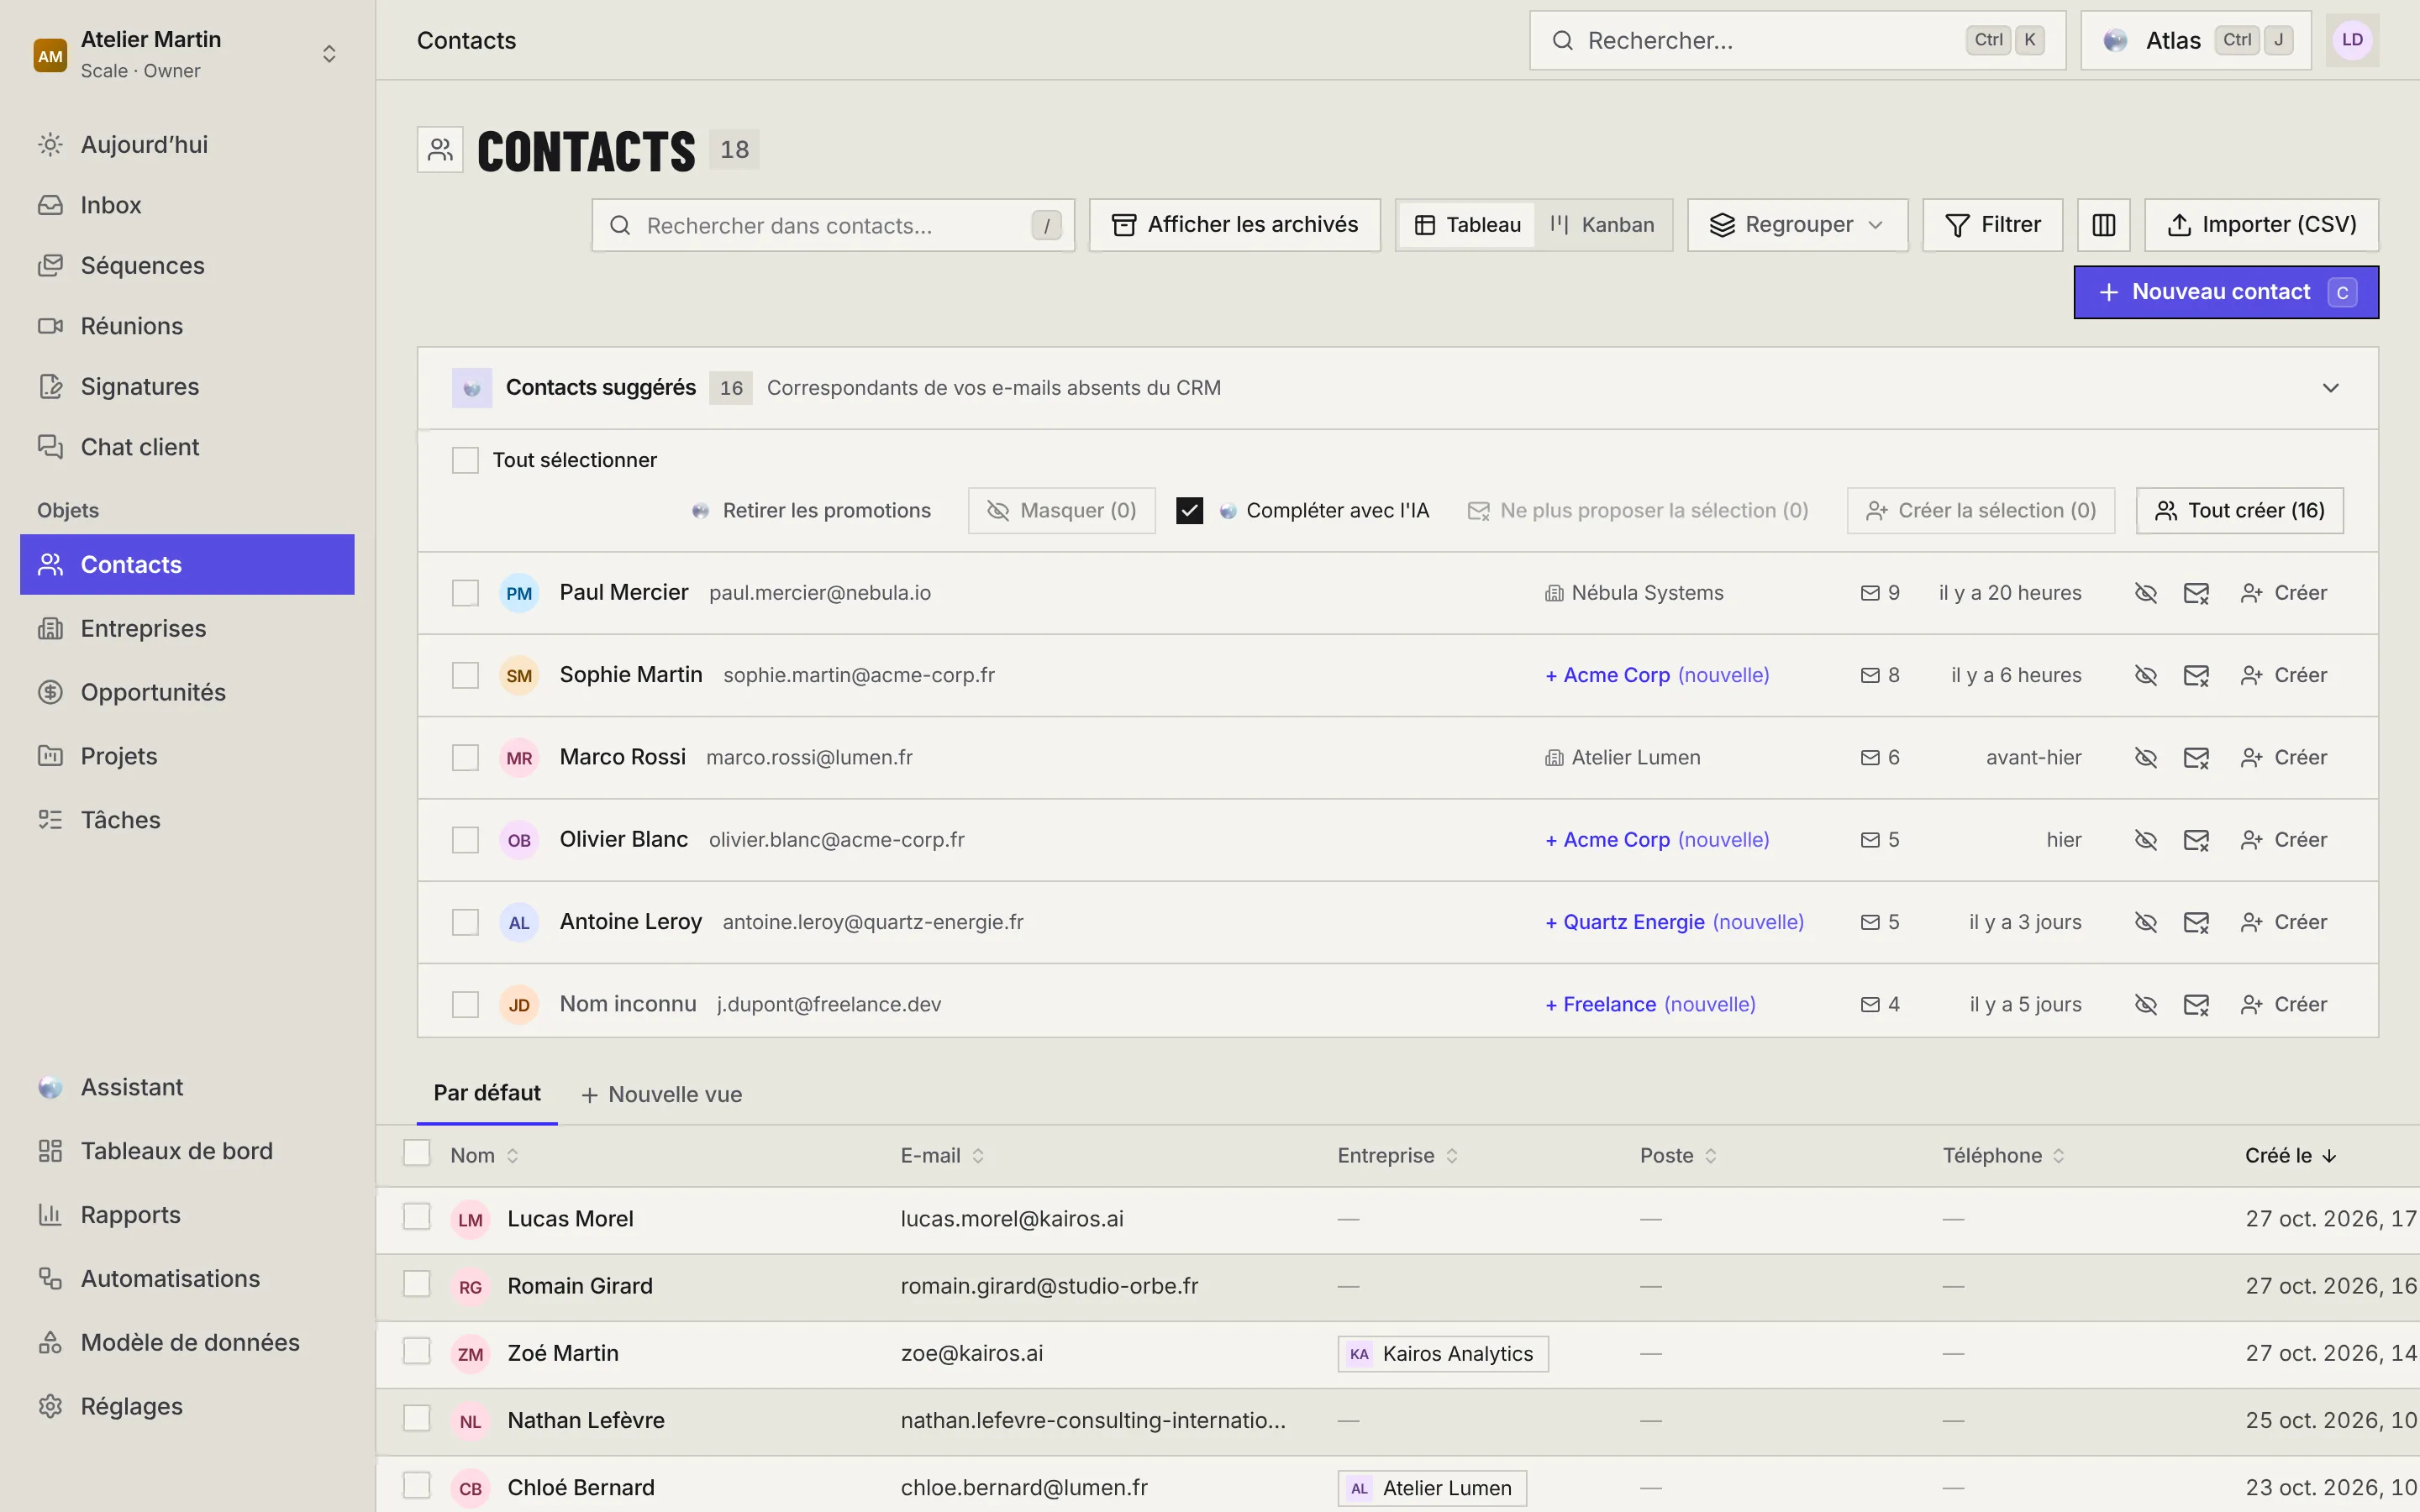
Task: Tick the table header select-all checkbox
Action: [416, 1153]
